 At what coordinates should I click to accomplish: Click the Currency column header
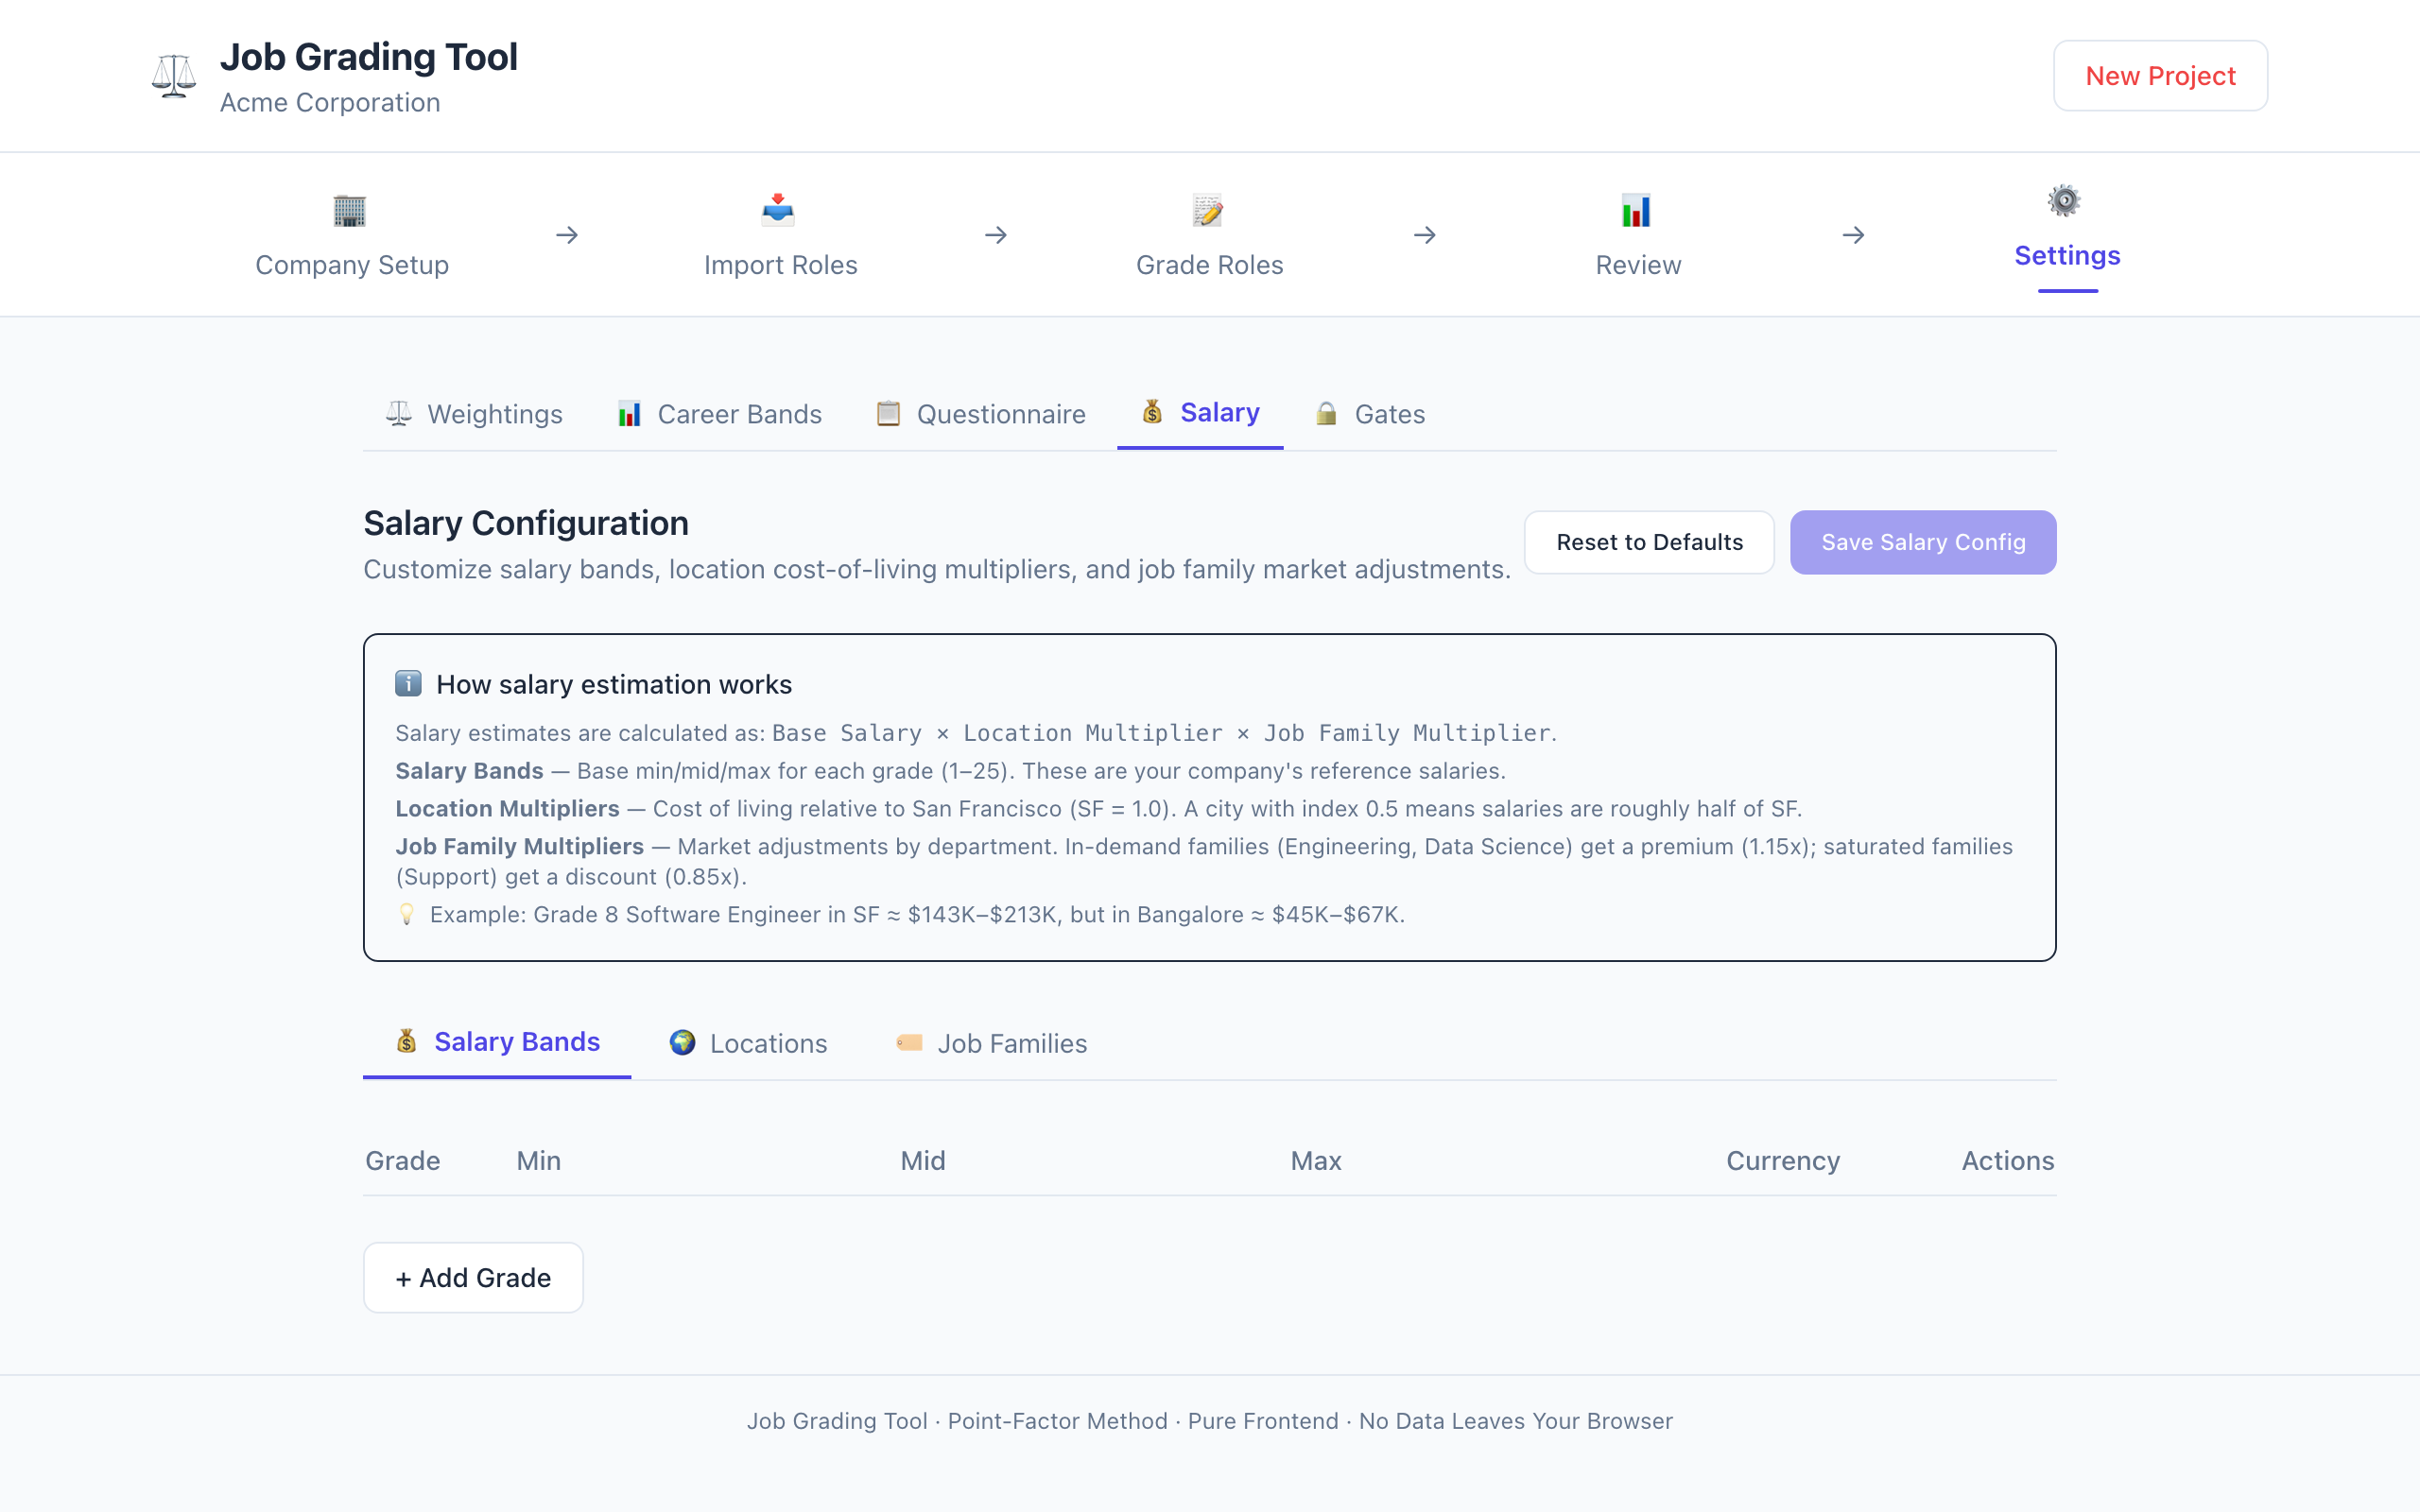(x=1783, y=1160)
